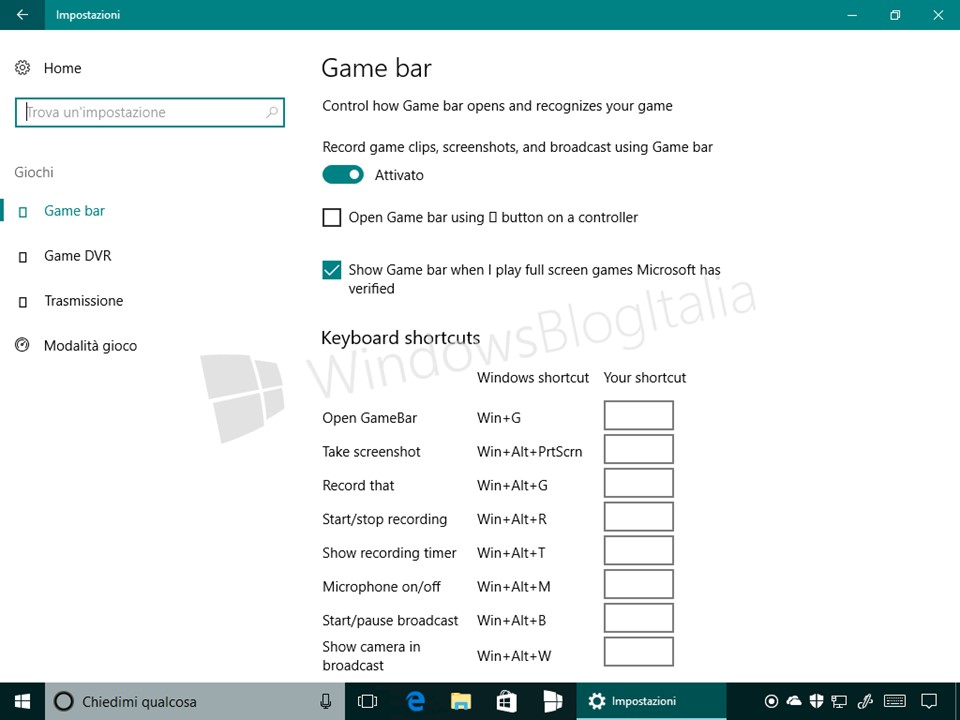This screenshot has width=960, height=720.
Task: Click the Win+Alt+G shortcut text
Action: point(512,486)
